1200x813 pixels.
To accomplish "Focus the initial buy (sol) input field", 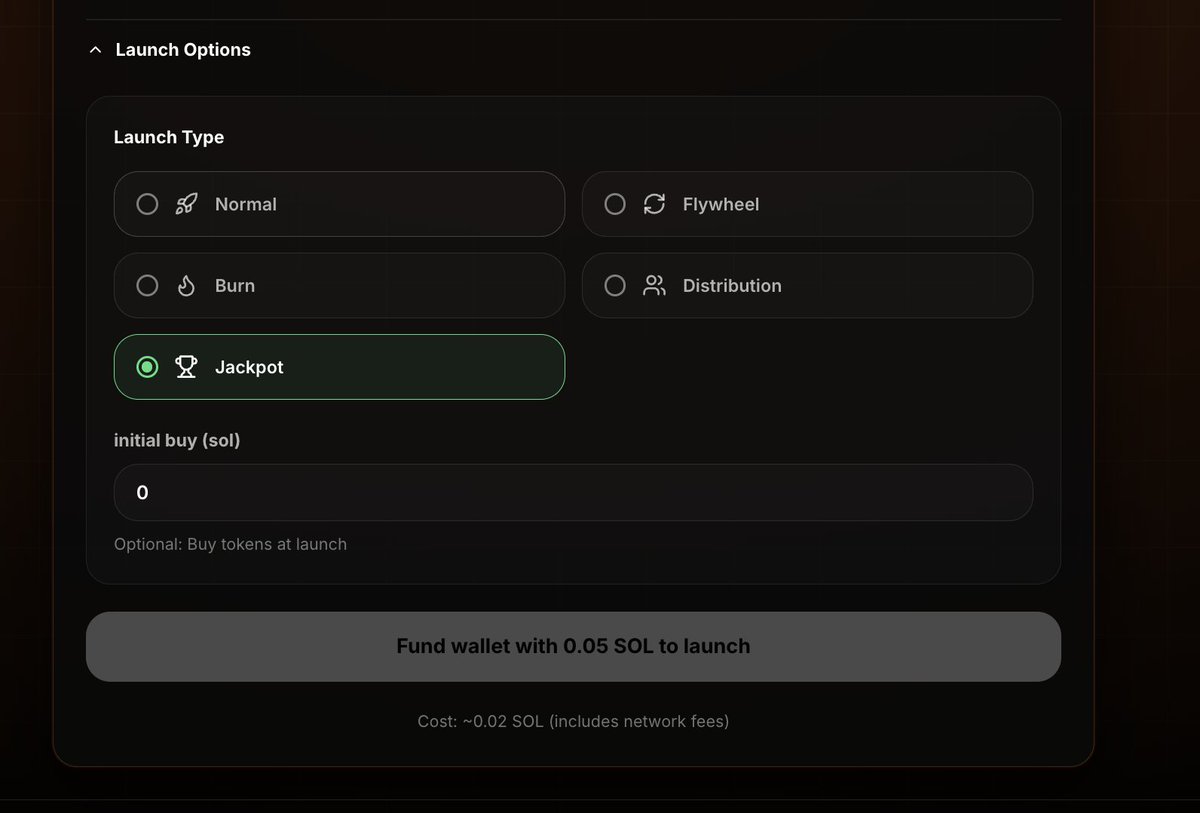I will click(x=573, y=492).
